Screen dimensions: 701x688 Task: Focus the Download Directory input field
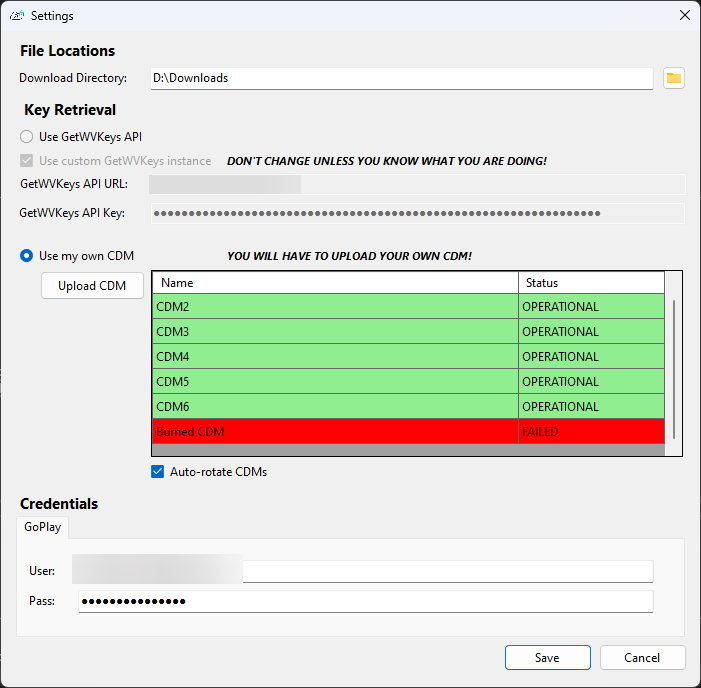[x=402, y=78]
